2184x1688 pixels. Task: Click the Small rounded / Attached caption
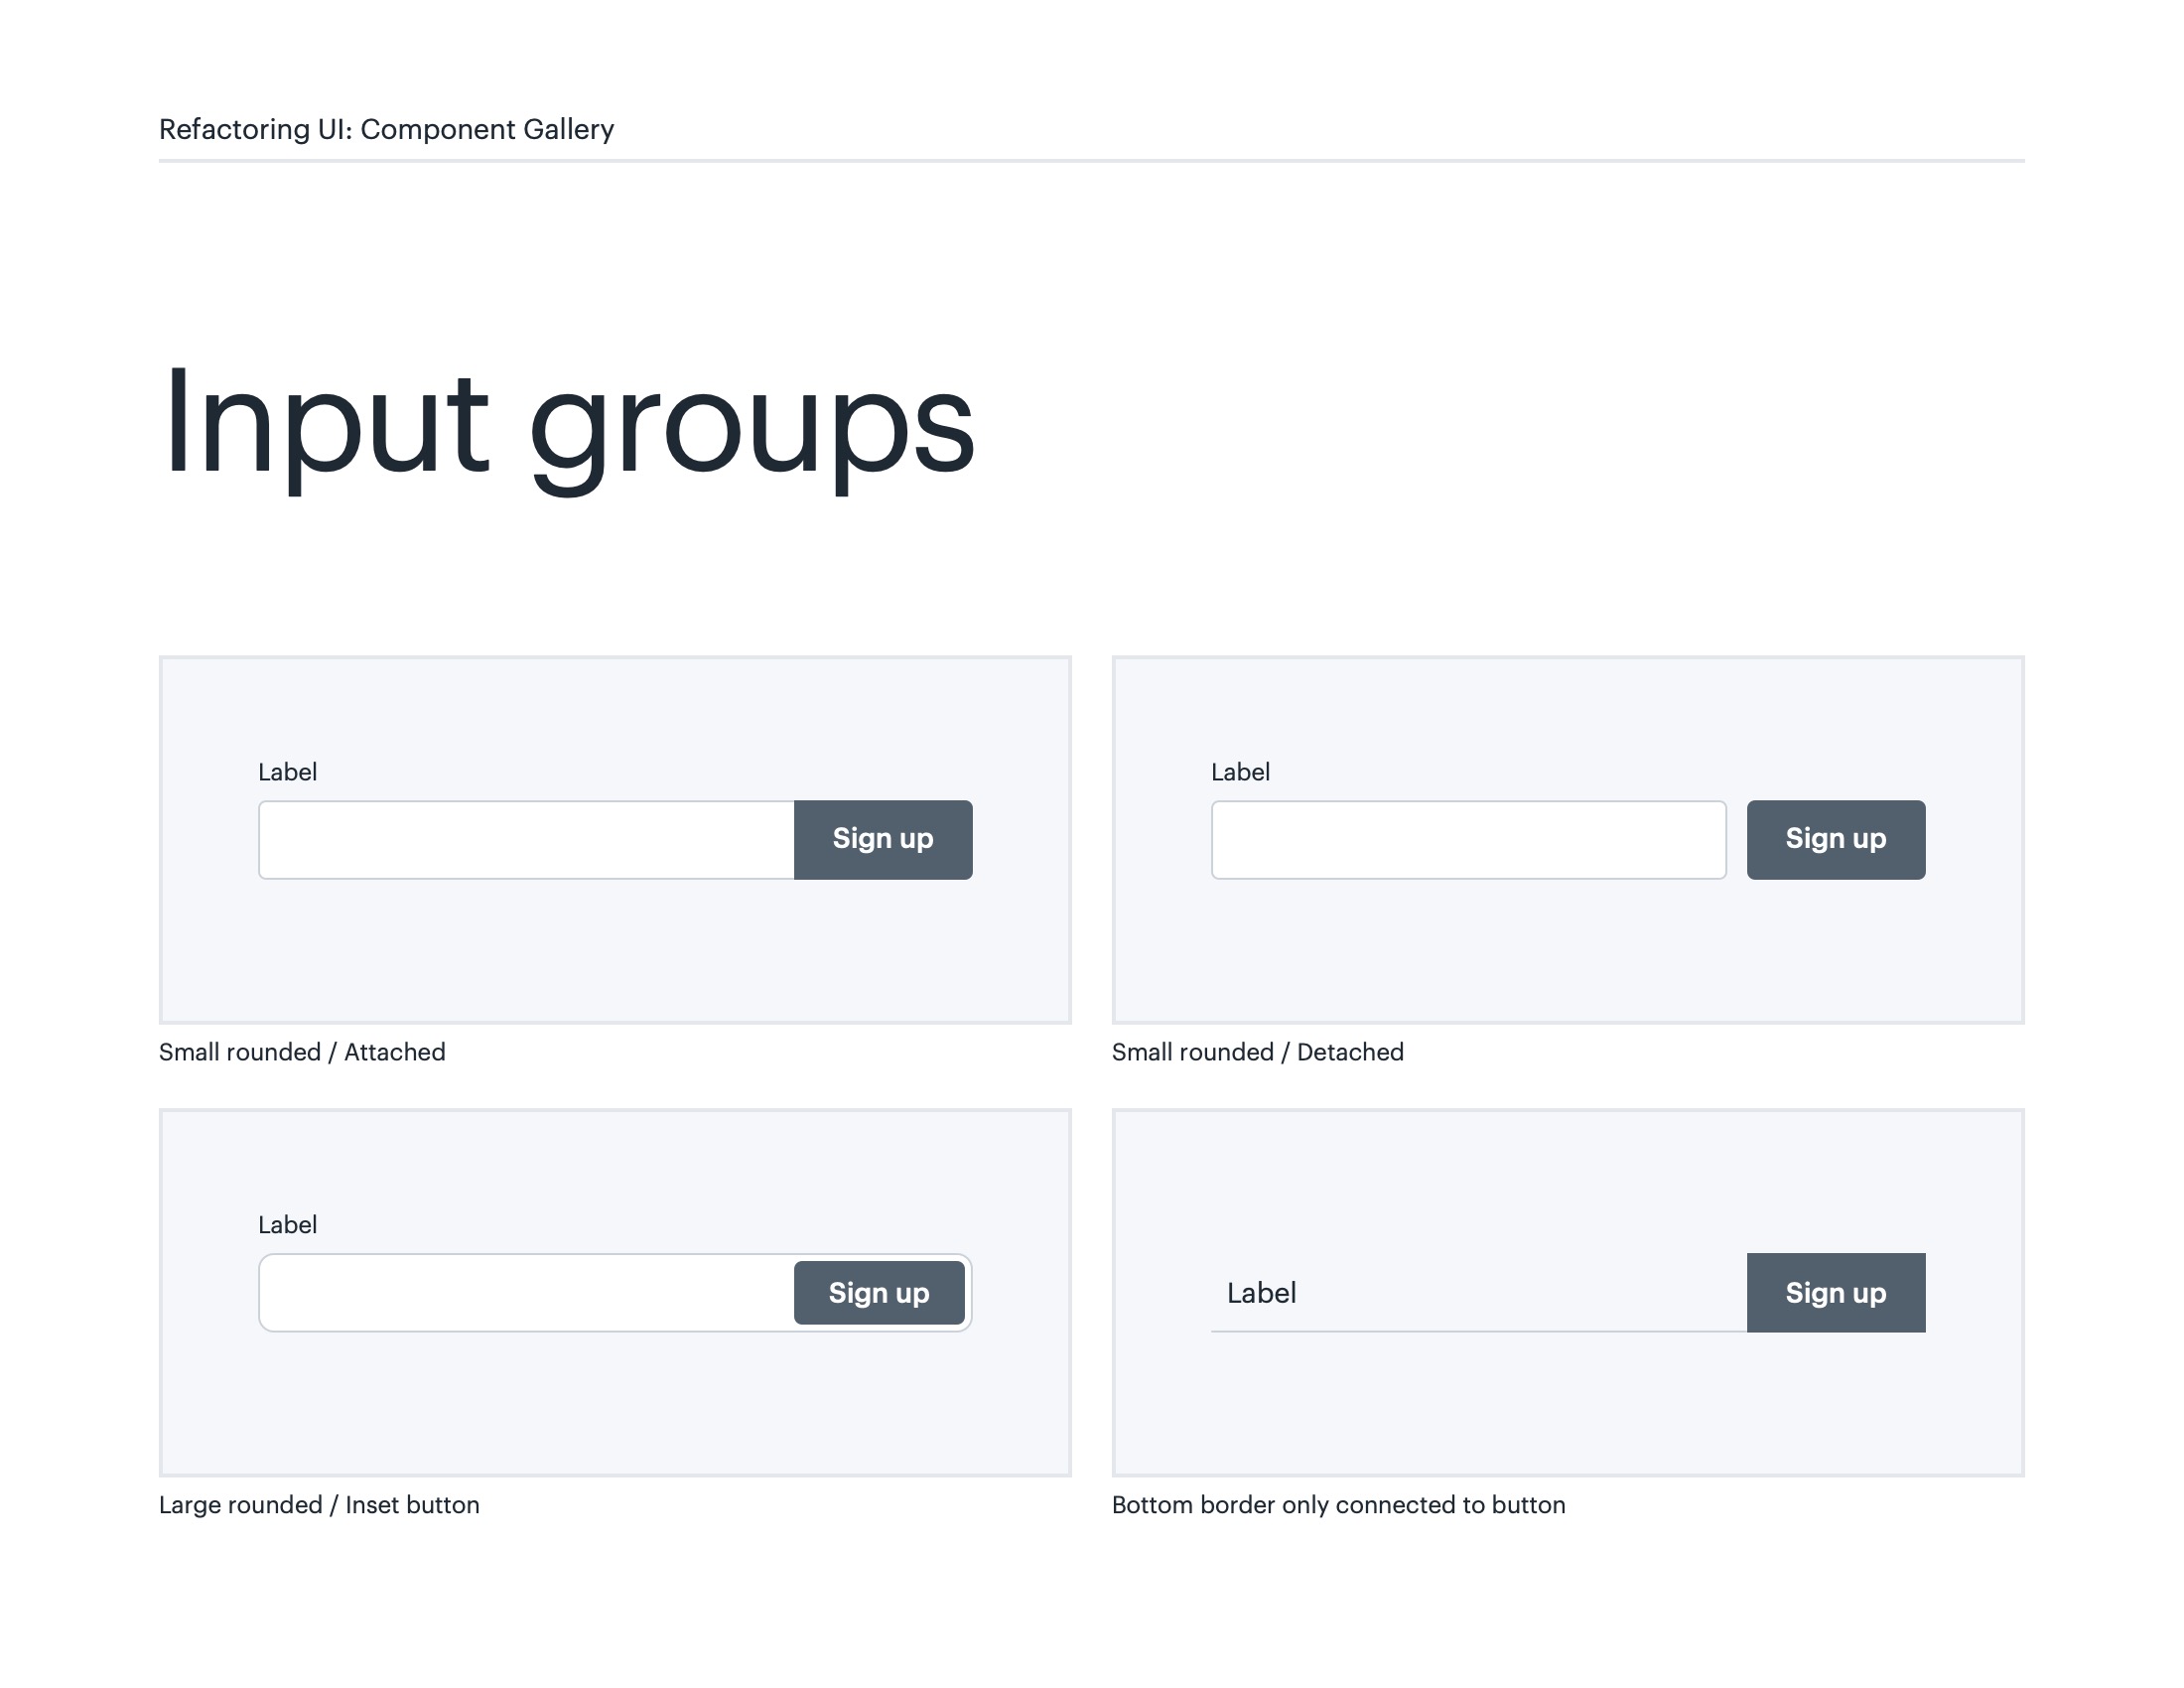[302, 1052]
